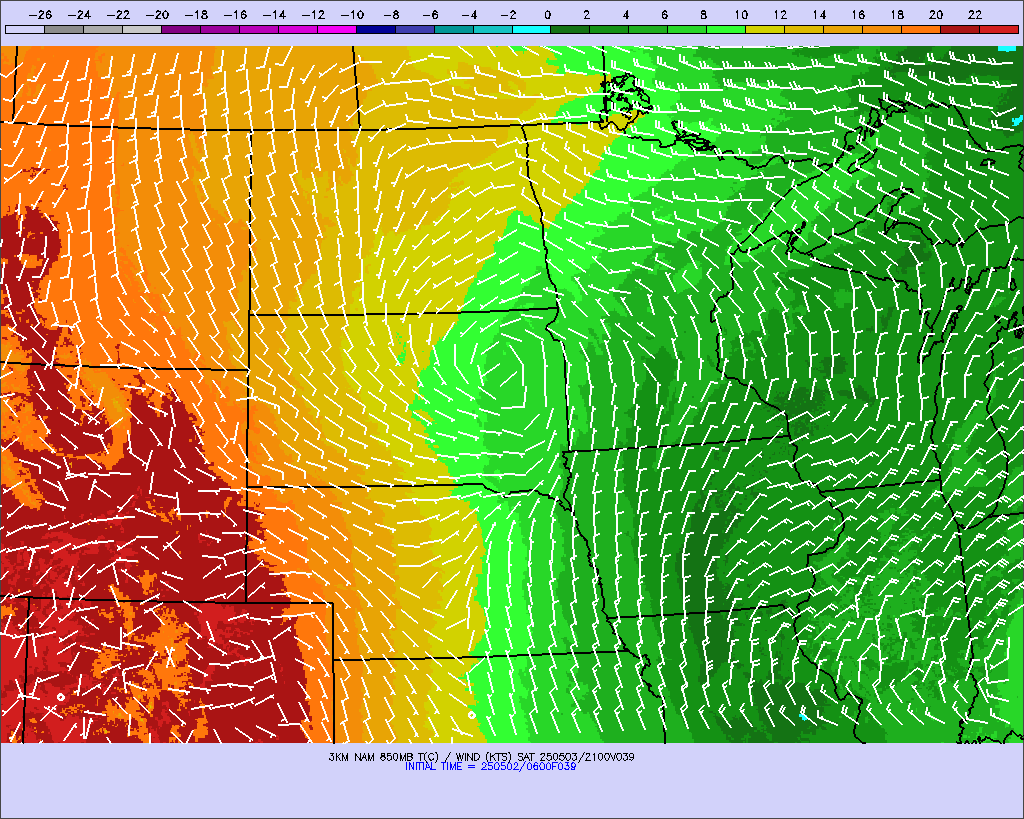This screenshot has width=1024, height=819.
Task: Click the -4 legend label
Action: click(x=469, y=14)
